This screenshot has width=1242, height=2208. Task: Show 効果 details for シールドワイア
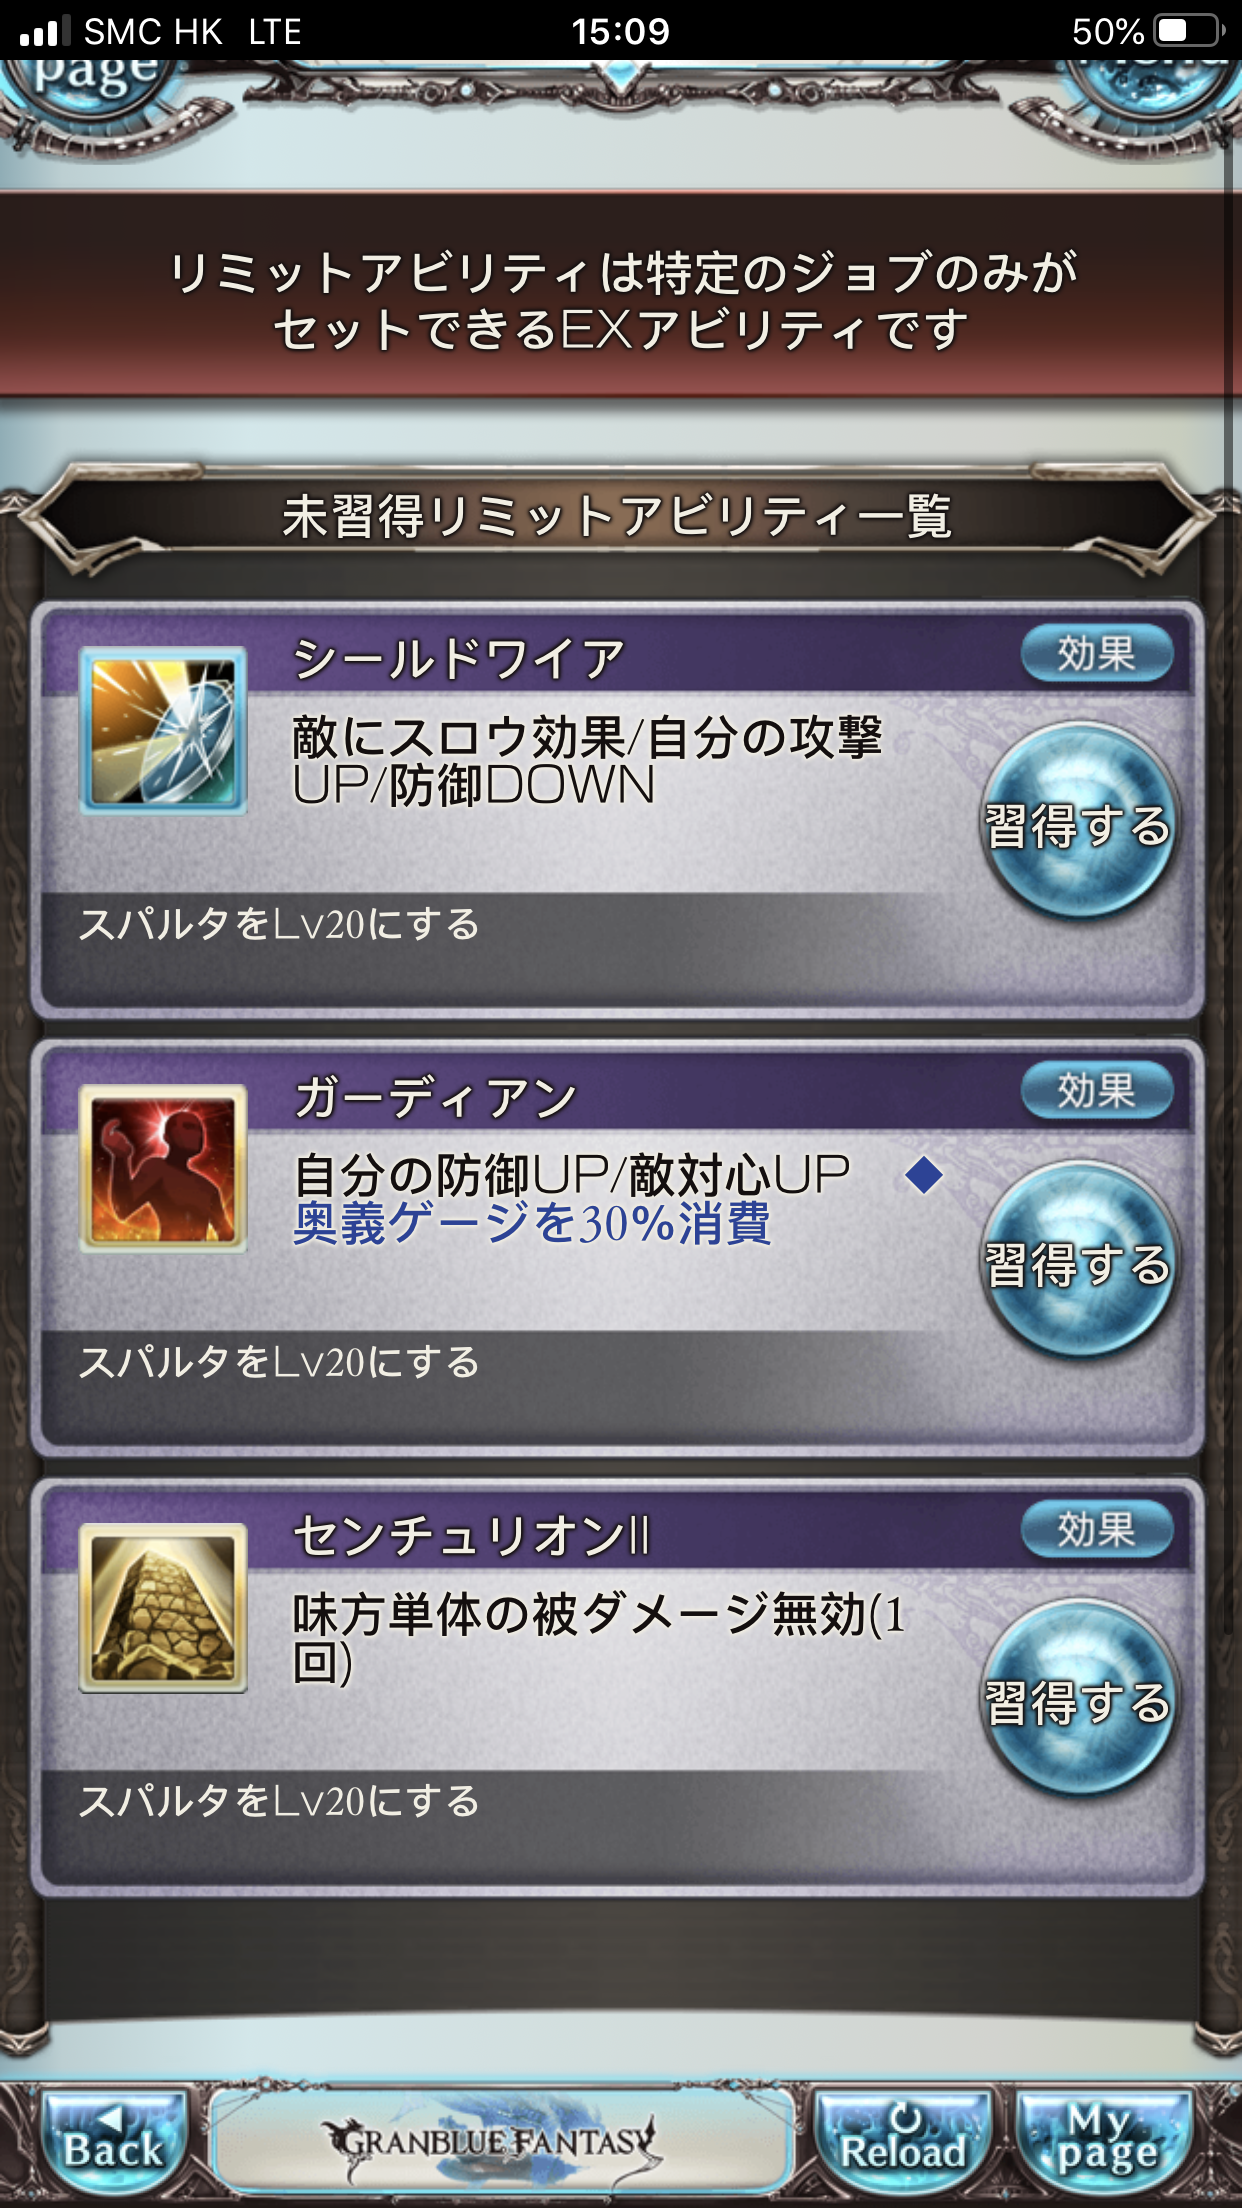[x=1097, y=654]
